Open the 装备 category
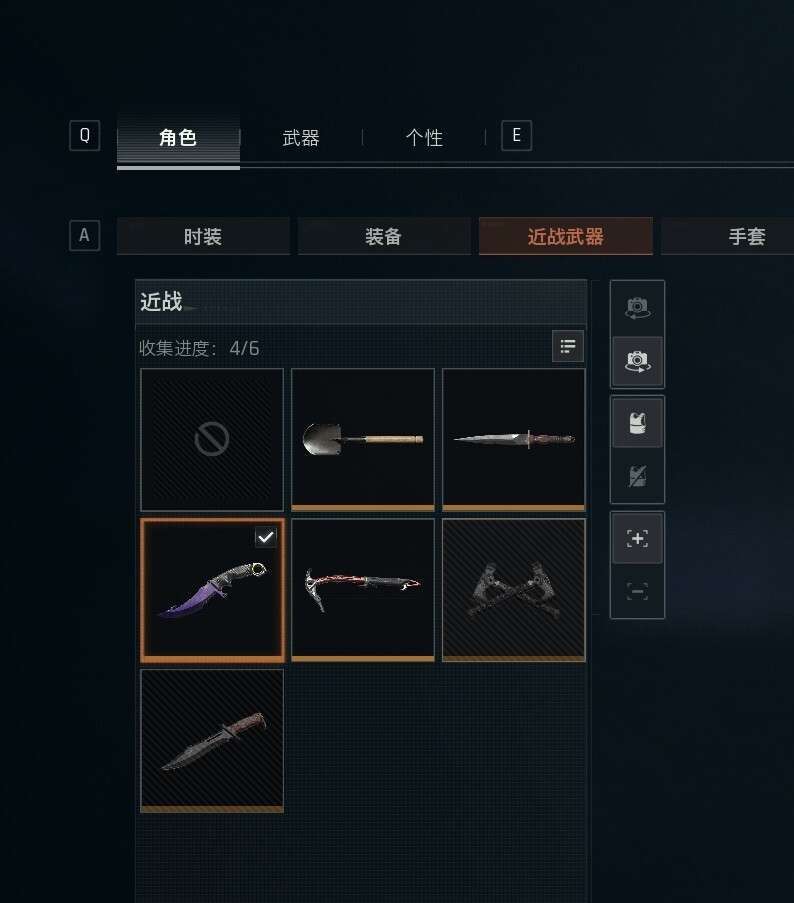Screen dimensions: 794x903 coord(383,236)
